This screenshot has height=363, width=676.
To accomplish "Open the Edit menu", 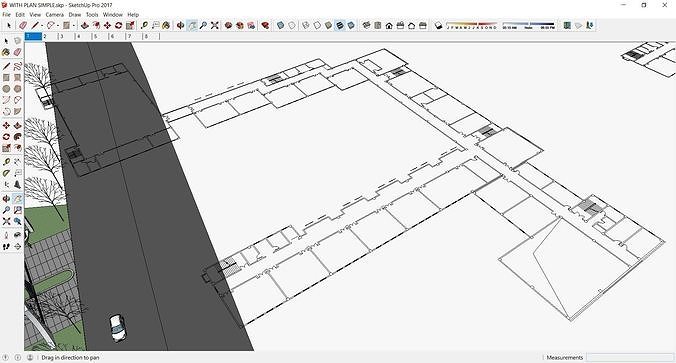I will 20,15.
